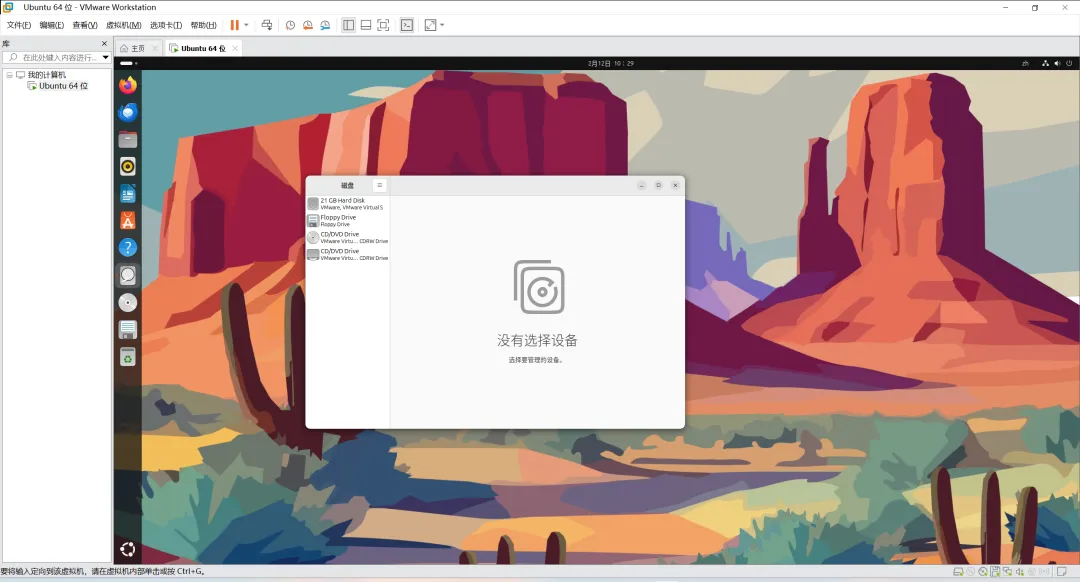Open the zh input method indicator
1080x582 pixels.
[1025, 63]
